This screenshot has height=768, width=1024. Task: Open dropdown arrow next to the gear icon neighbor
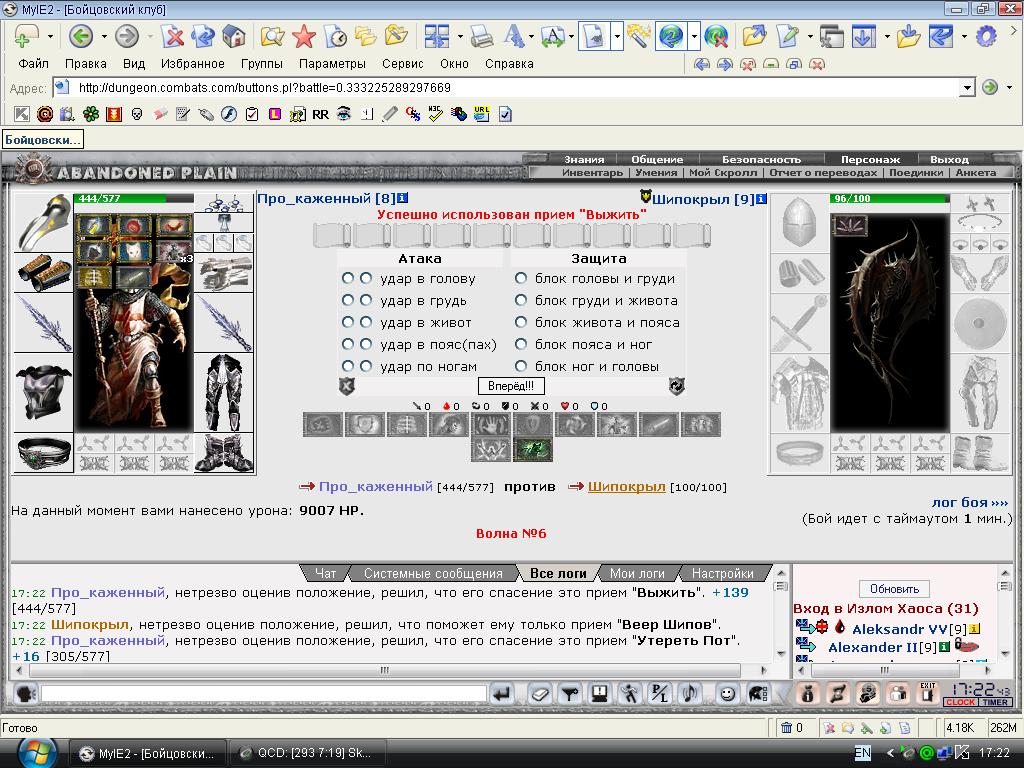pos(964,36)
